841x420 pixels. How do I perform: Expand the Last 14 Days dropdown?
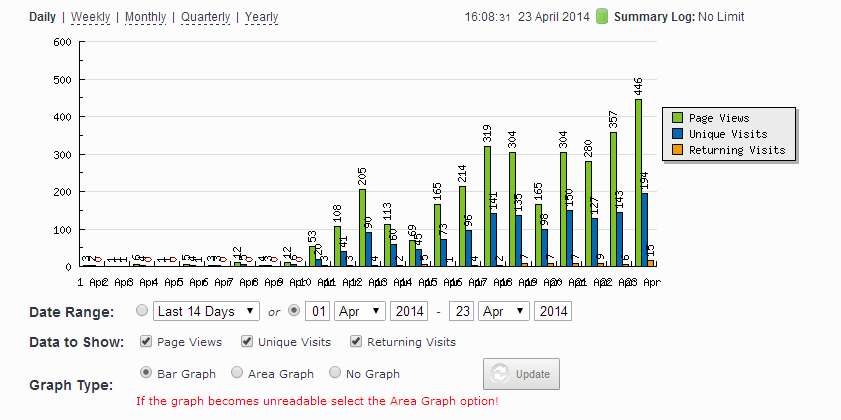pyautogui.click(x=206, y=311)
